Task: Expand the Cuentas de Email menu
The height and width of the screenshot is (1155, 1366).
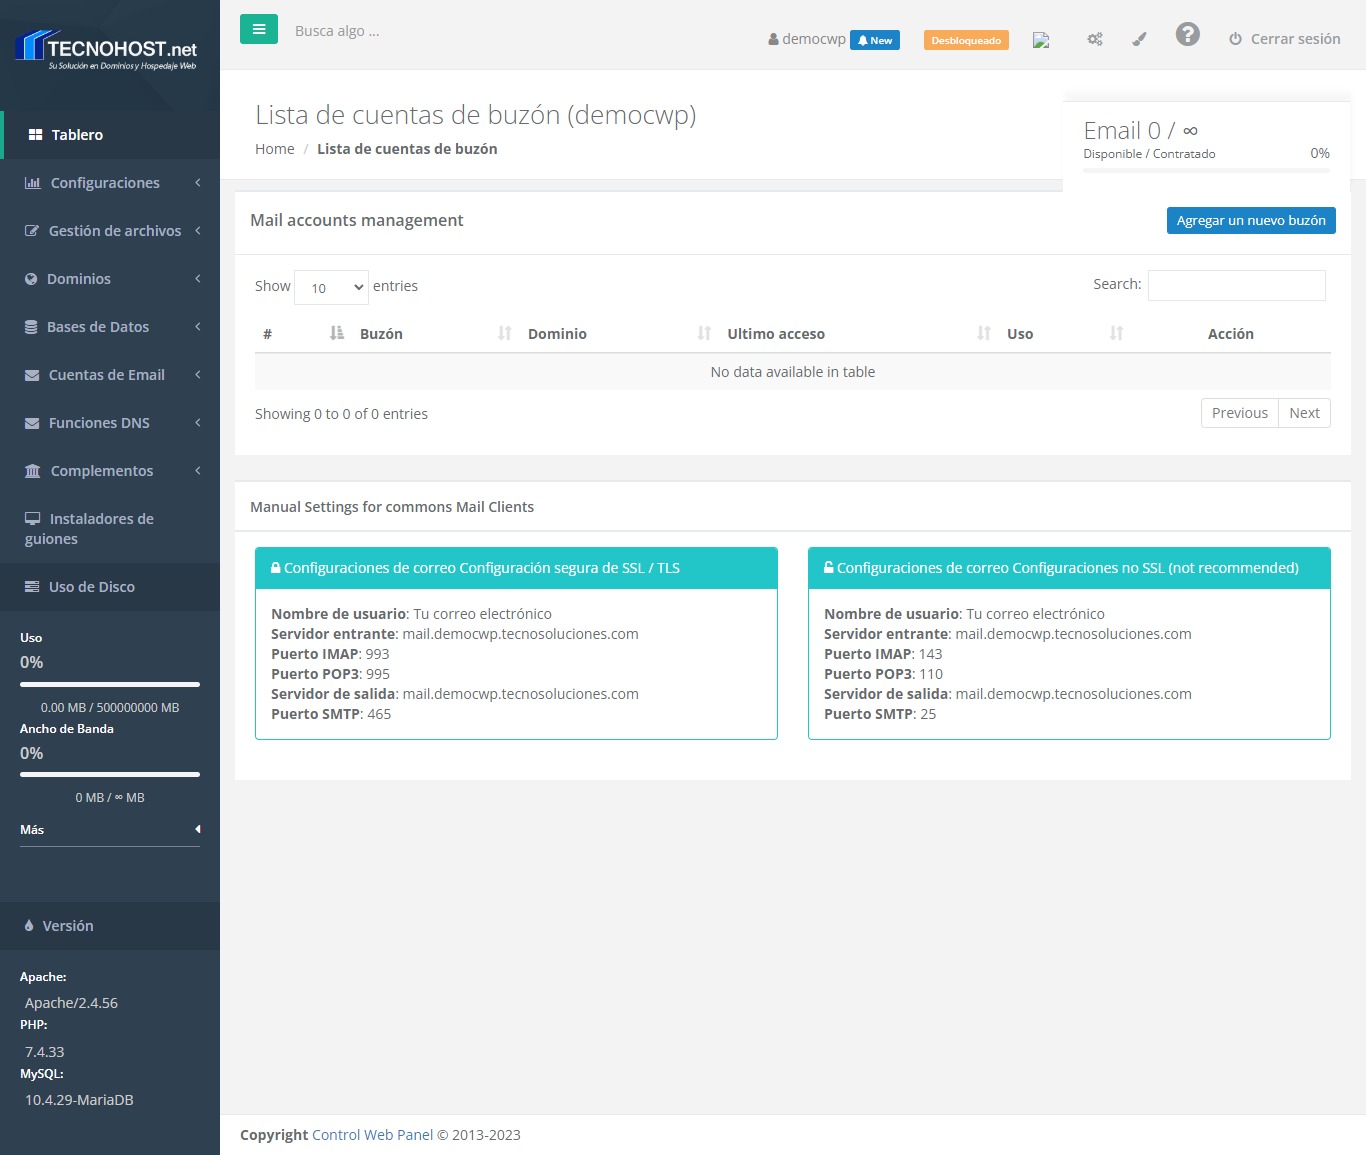Action: [107, 375]
